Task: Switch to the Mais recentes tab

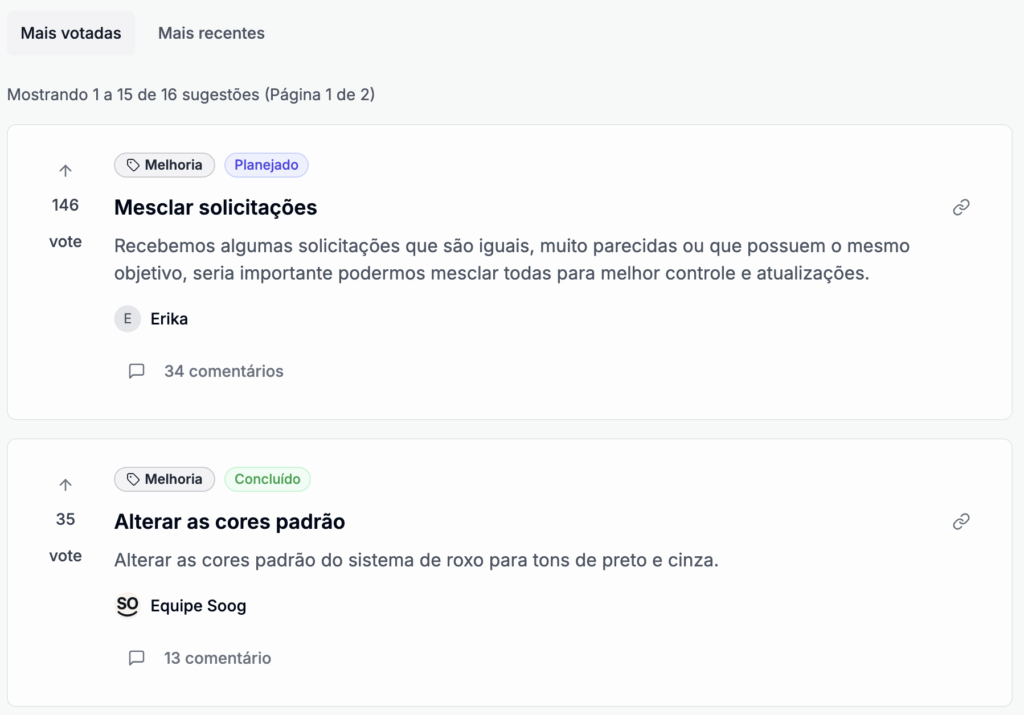Action: (211, 33)
